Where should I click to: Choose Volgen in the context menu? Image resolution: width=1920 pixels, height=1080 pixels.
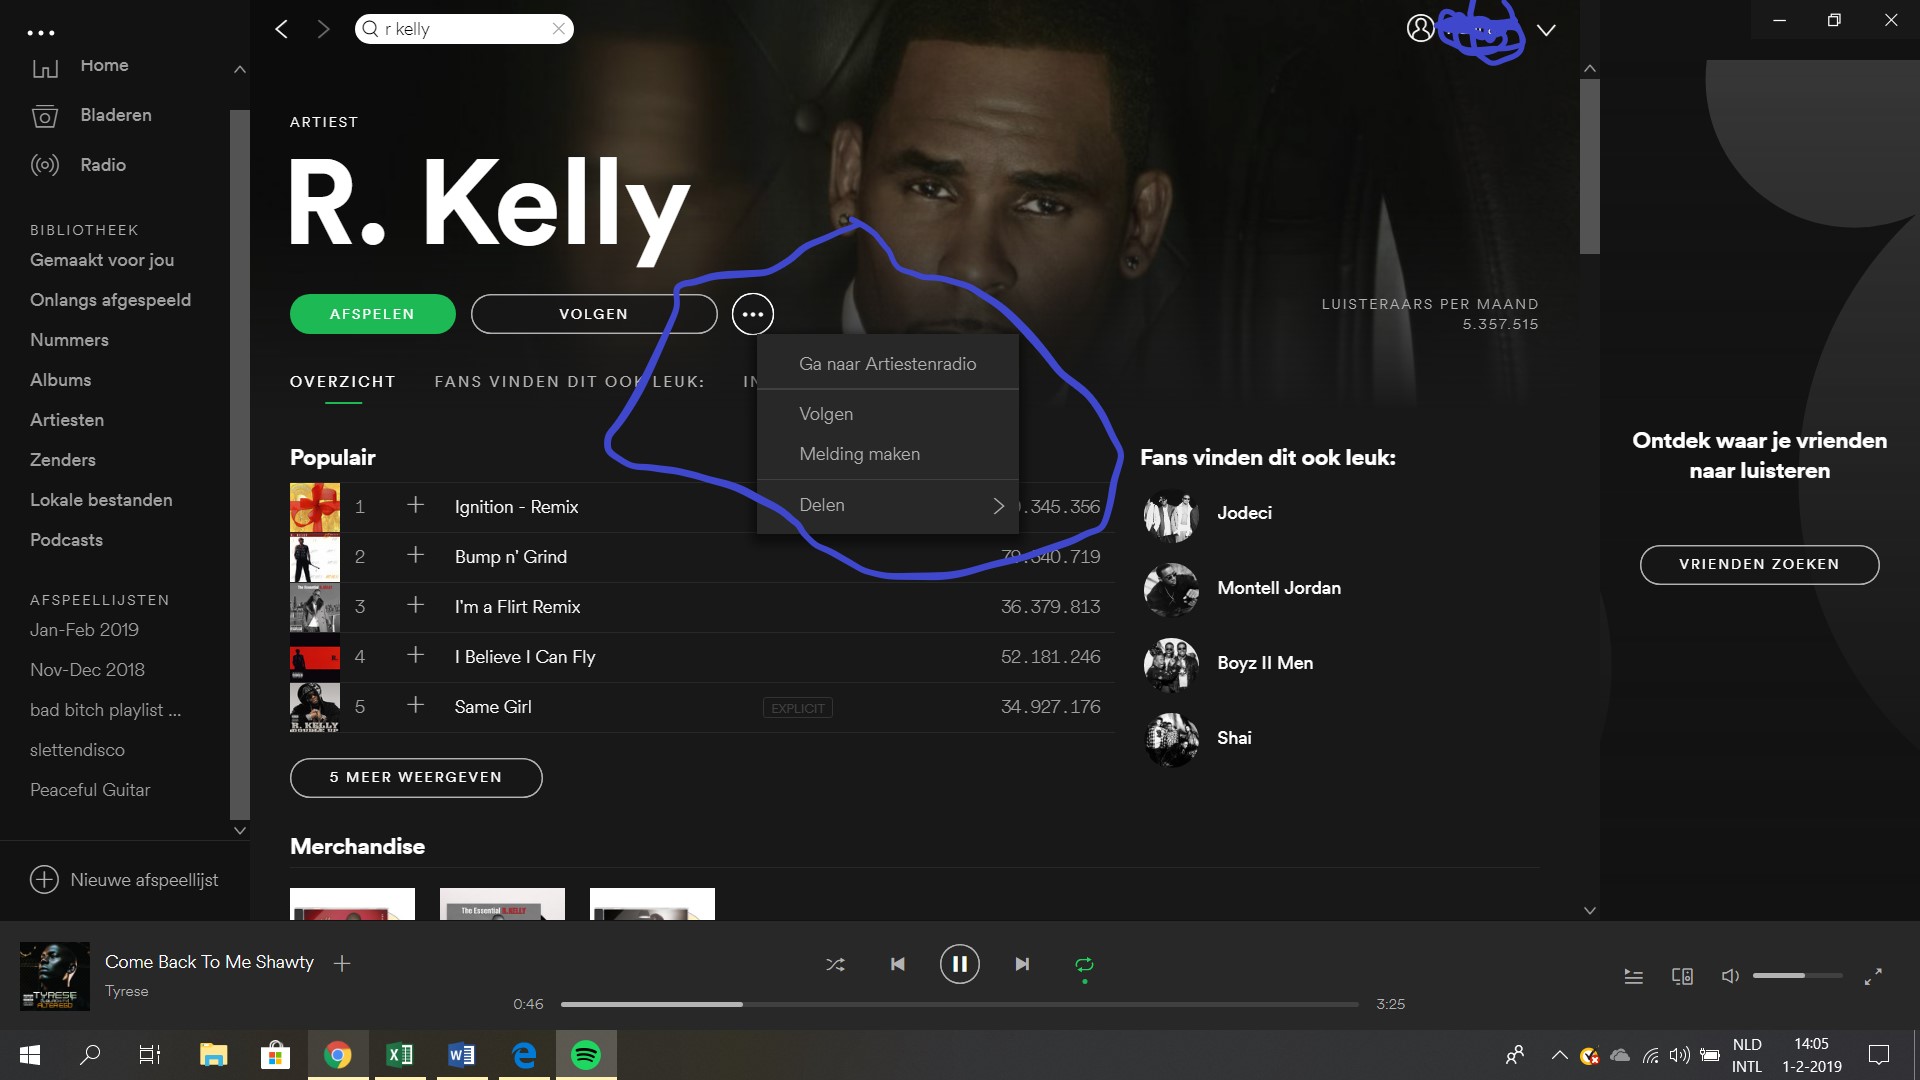coord(887,414)
